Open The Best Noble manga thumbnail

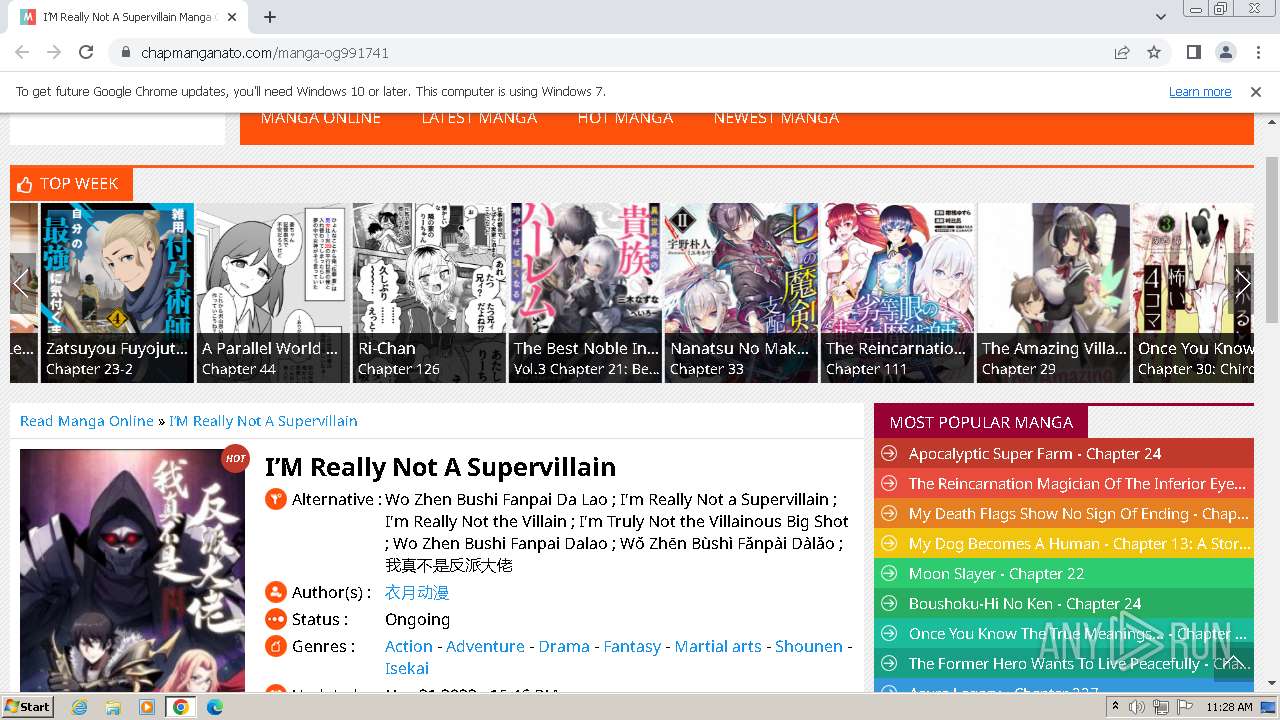pos(586,292)
